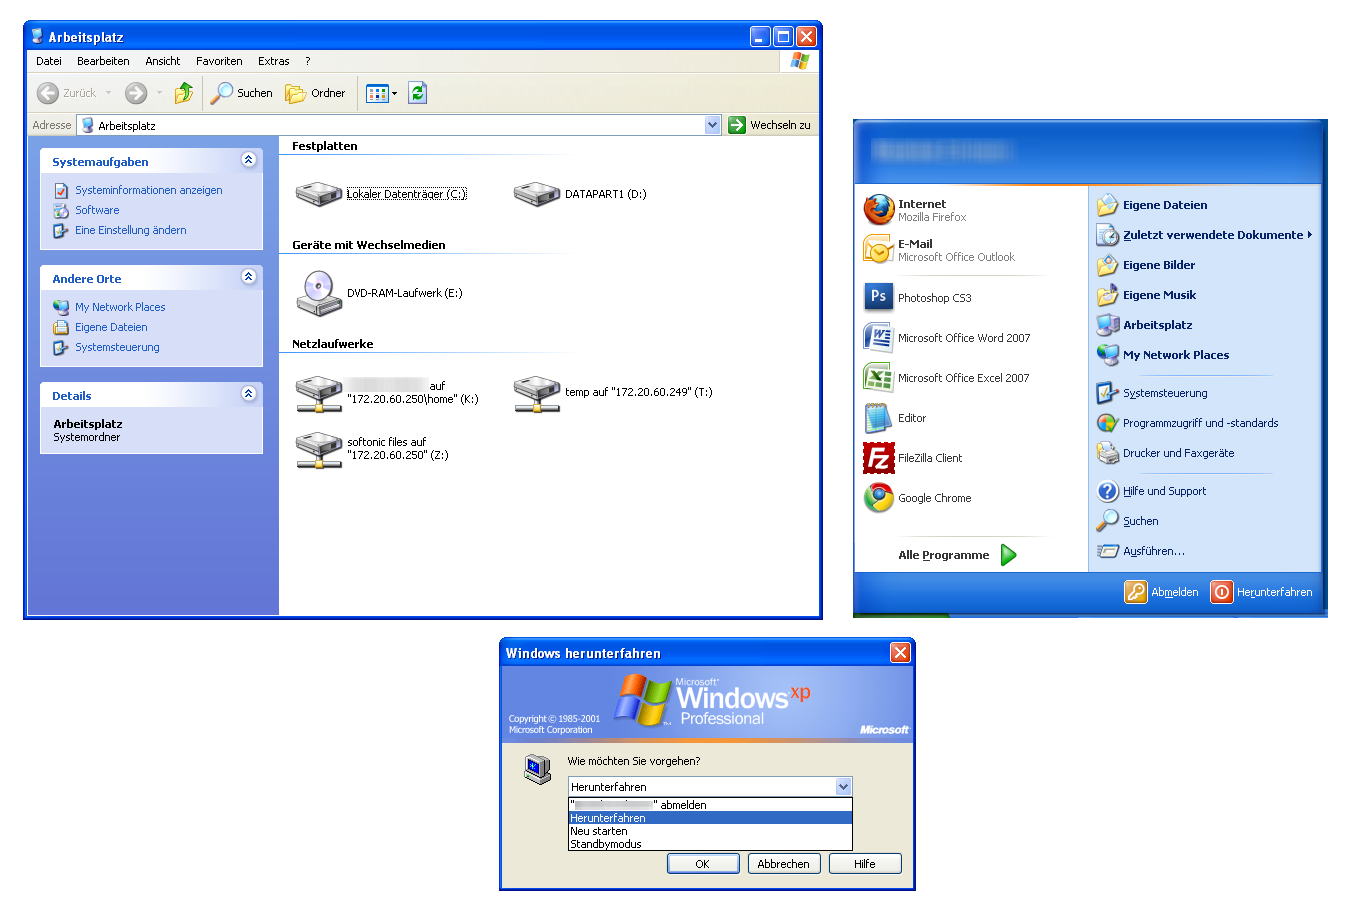This screenshot has width=1353, height=904.
Task: Select the home (K:) network drive icon
Action: coord(319,394)
